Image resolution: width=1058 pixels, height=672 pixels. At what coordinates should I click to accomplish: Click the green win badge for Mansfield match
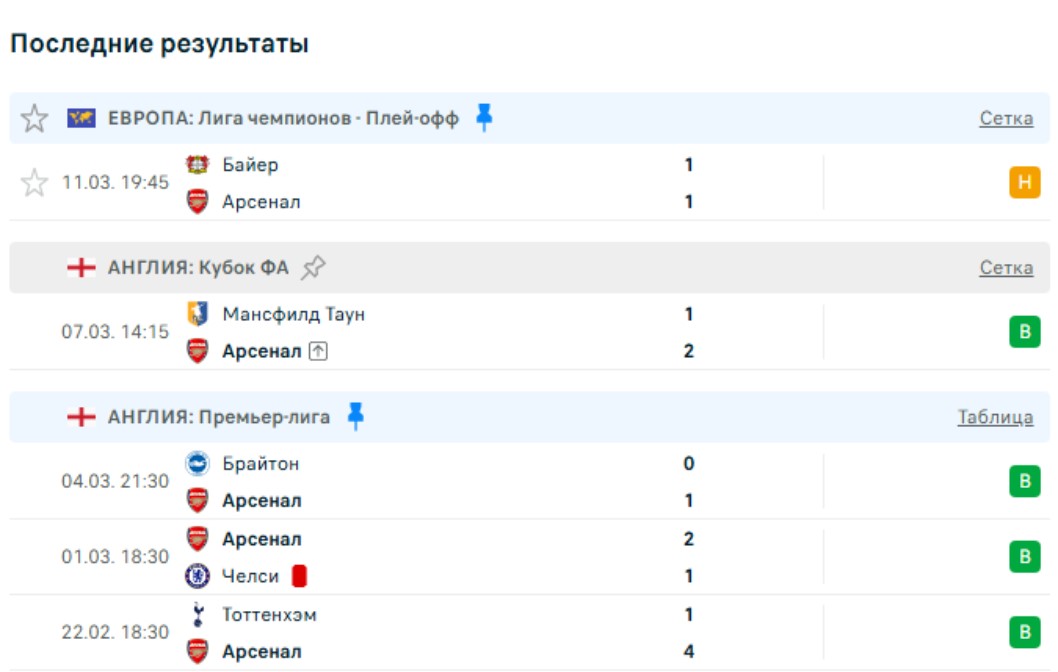(x=1024, y=332)
